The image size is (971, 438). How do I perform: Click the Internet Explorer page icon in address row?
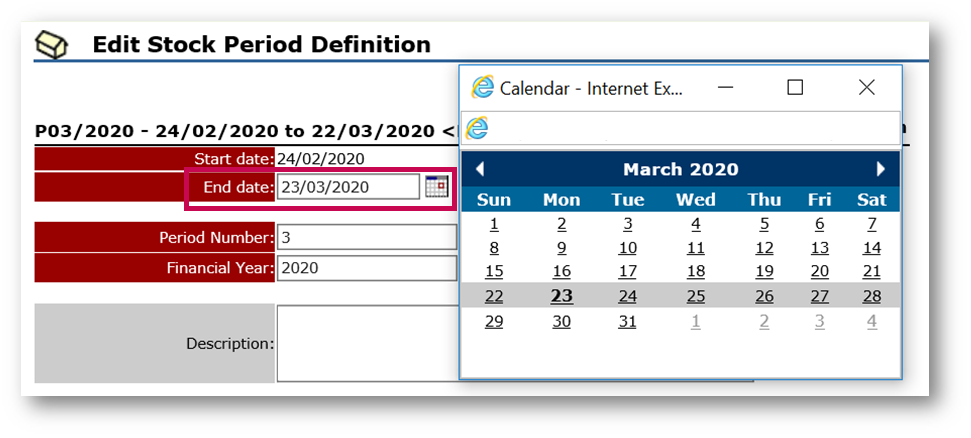478,127
